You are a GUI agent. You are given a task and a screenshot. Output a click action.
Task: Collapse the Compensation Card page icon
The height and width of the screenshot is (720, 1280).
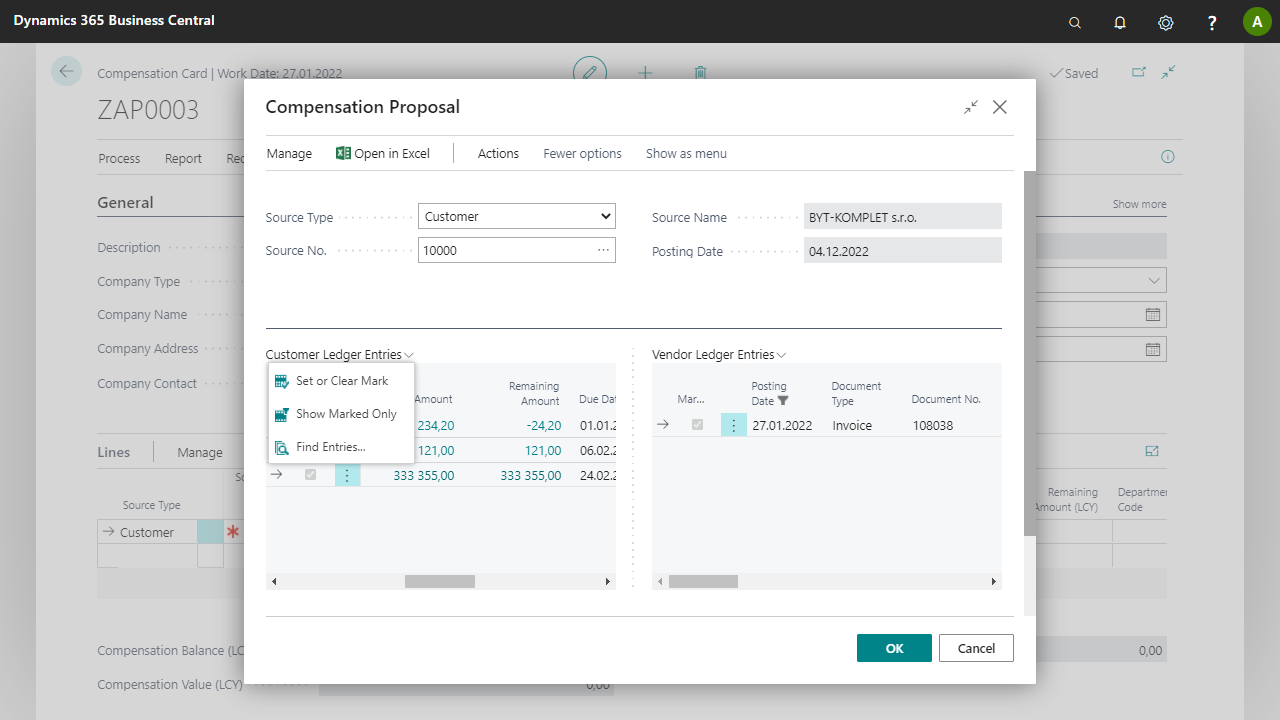coord(1169,72)
